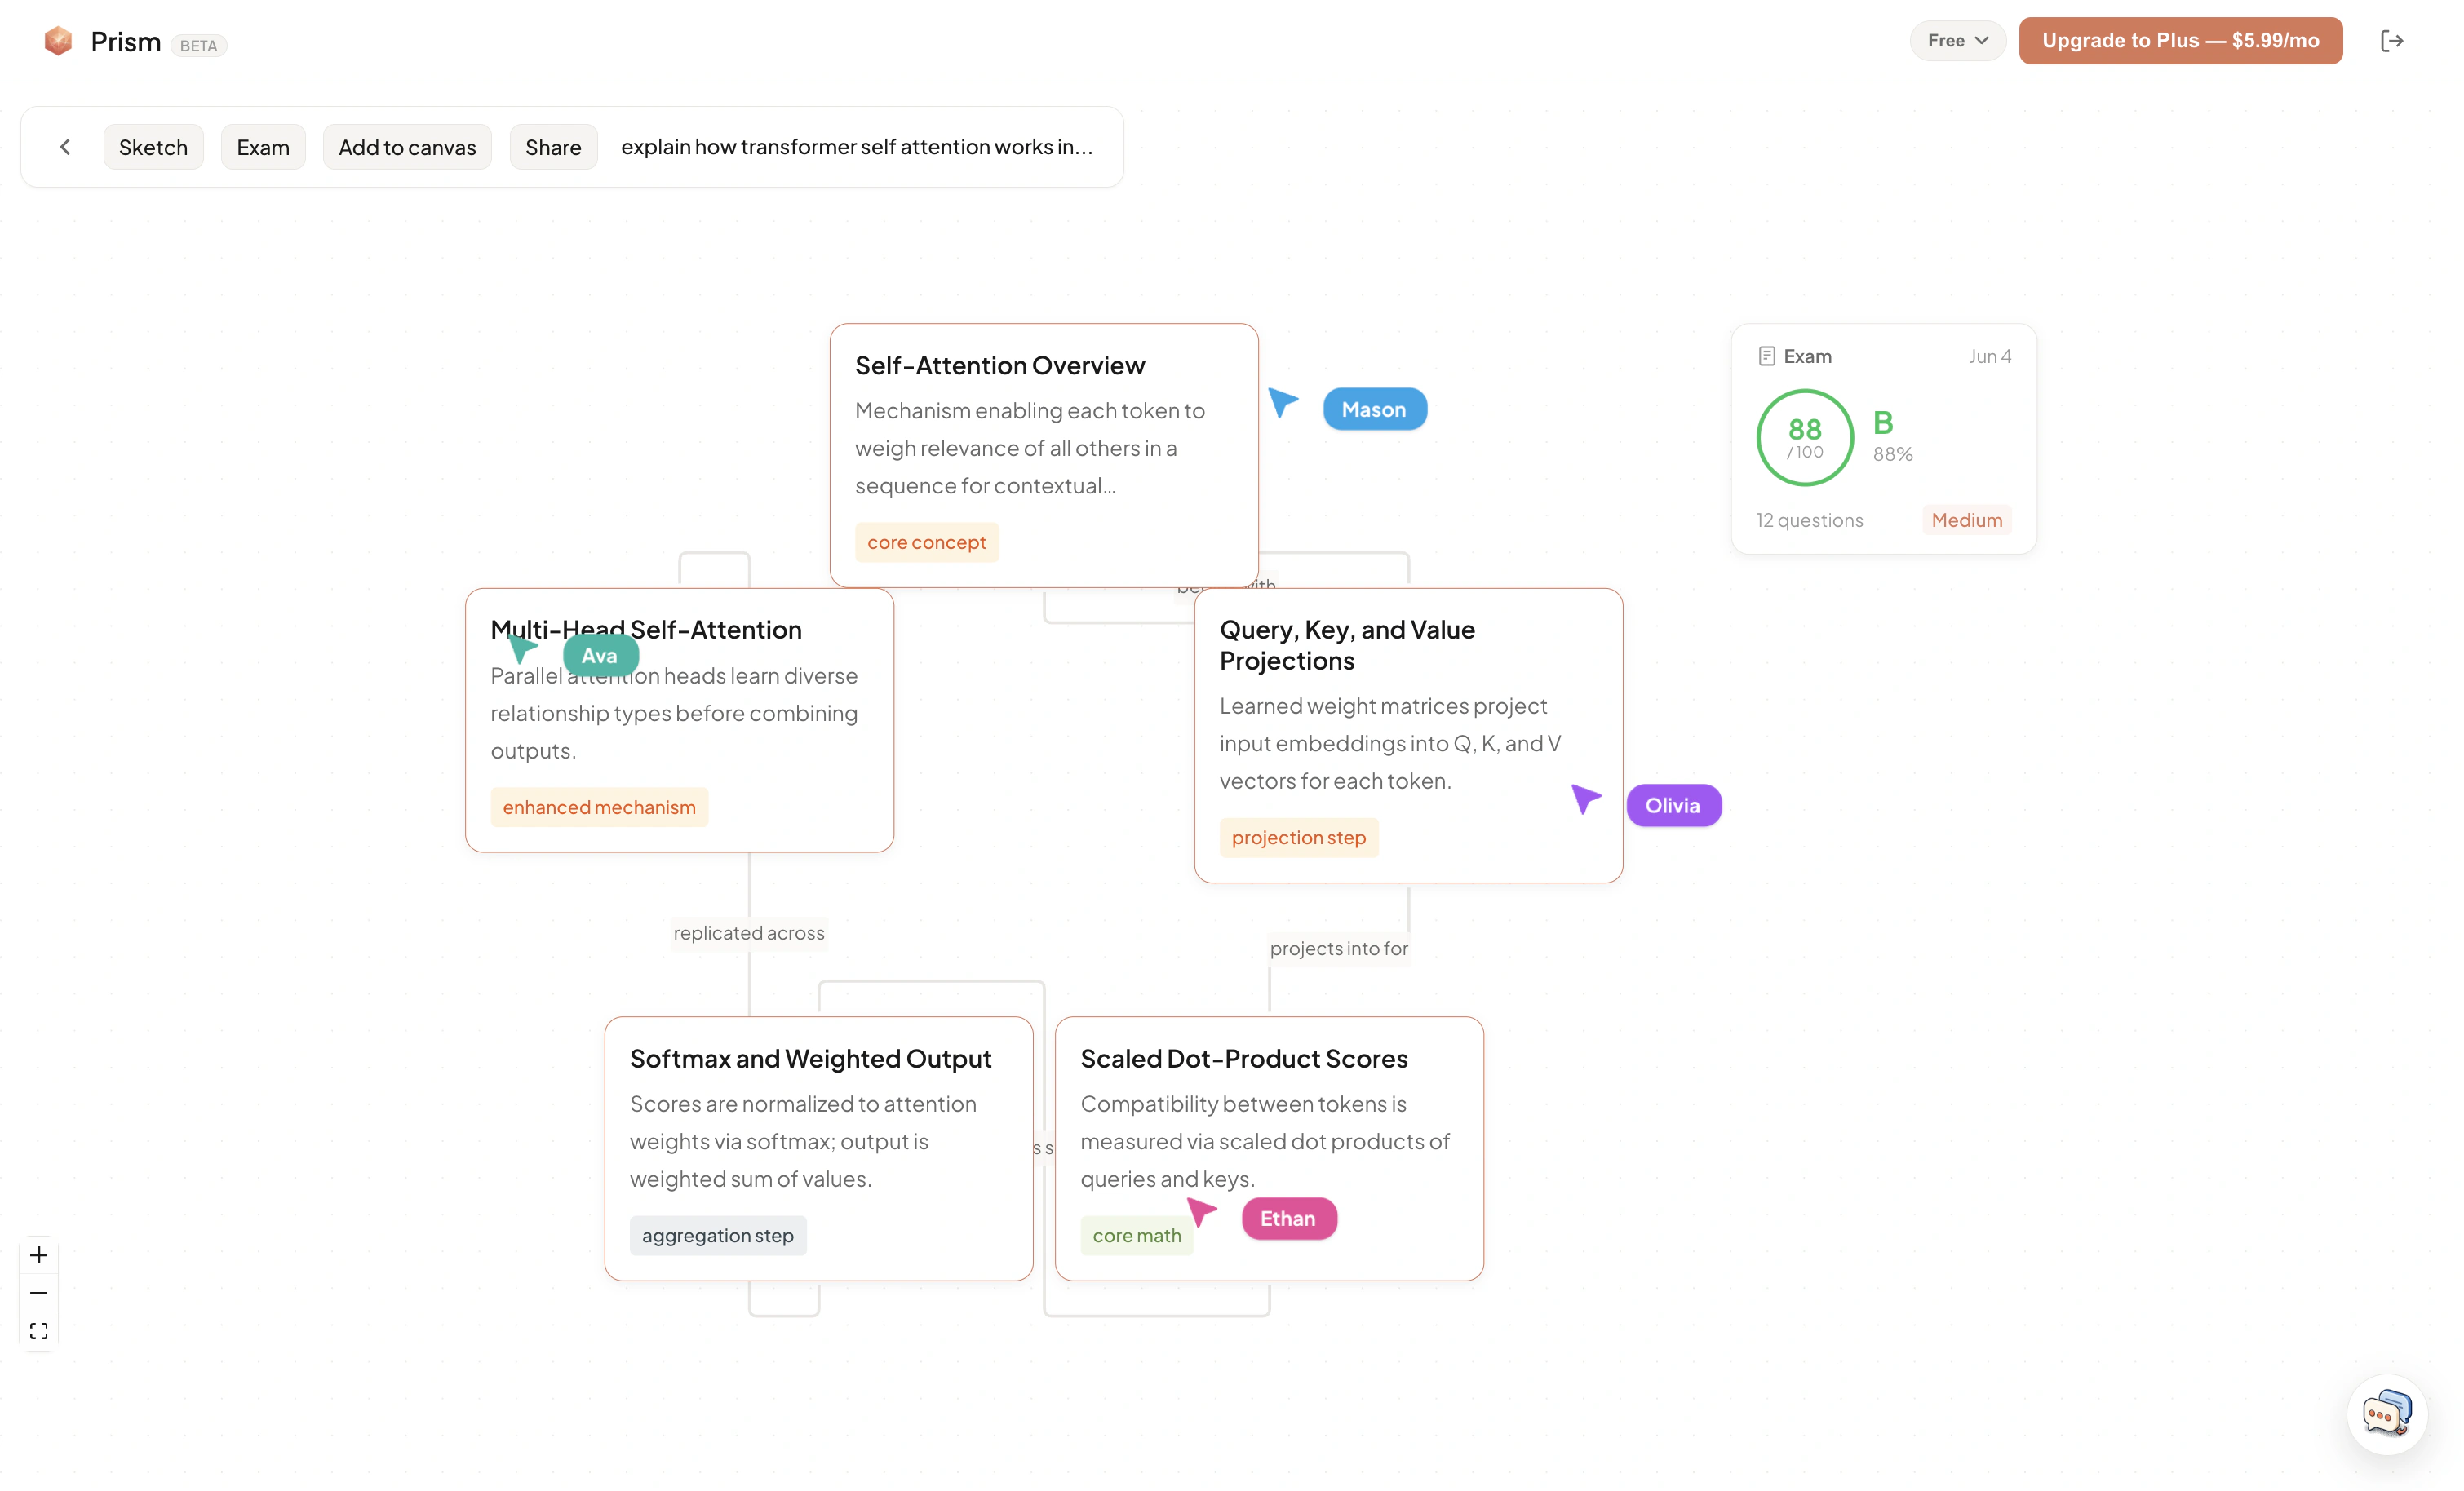Screen dimensions: 2464x1491
Task: Go back with the left chevron
Action: 65,147
